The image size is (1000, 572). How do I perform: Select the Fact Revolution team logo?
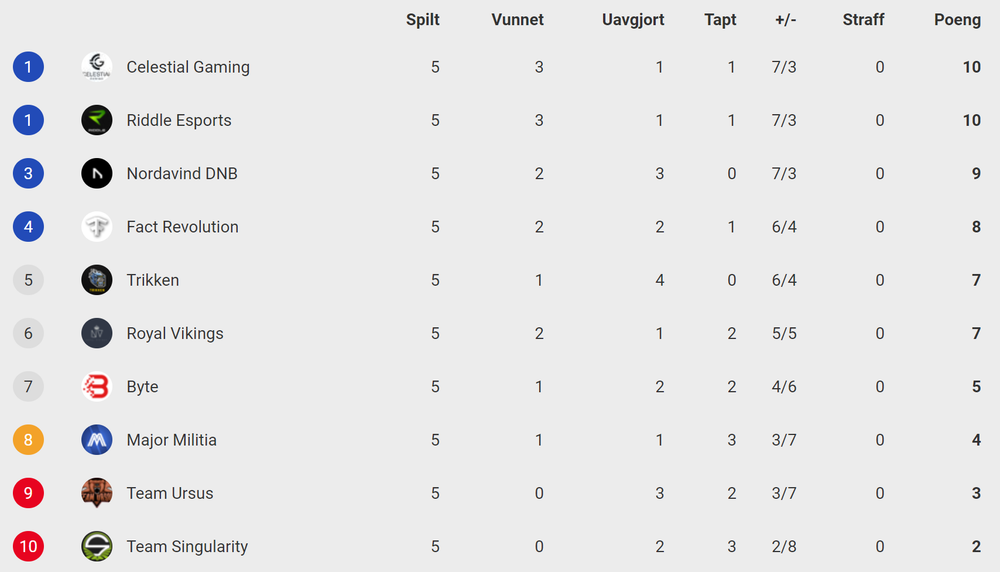[97, 227]
